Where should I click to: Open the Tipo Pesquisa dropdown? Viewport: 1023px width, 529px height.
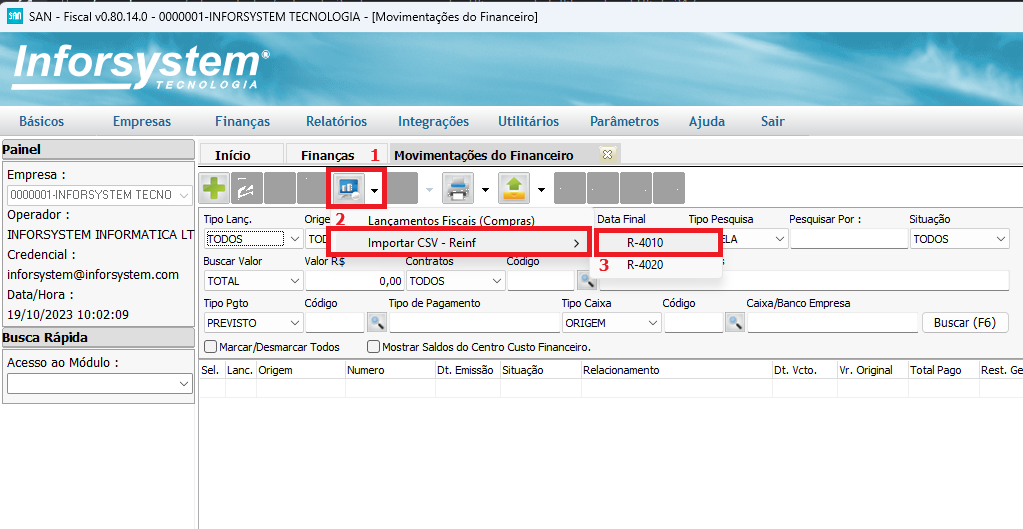tap(781, 239)
